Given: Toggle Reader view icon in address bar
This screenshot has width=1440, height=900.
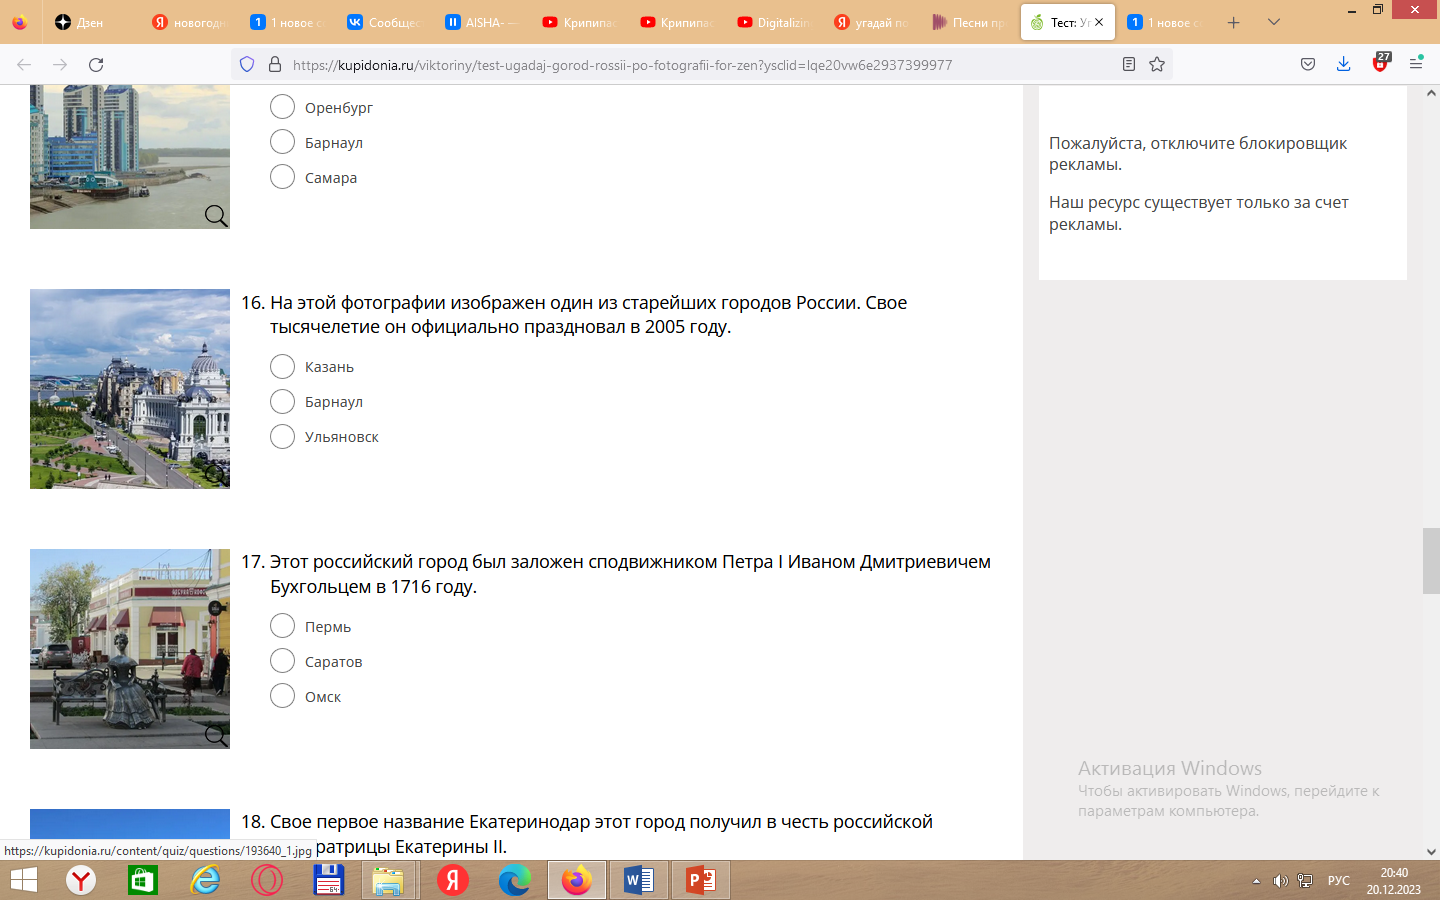Looking at the screenshot, I should pyautogui.click(x=1129, y=65).
